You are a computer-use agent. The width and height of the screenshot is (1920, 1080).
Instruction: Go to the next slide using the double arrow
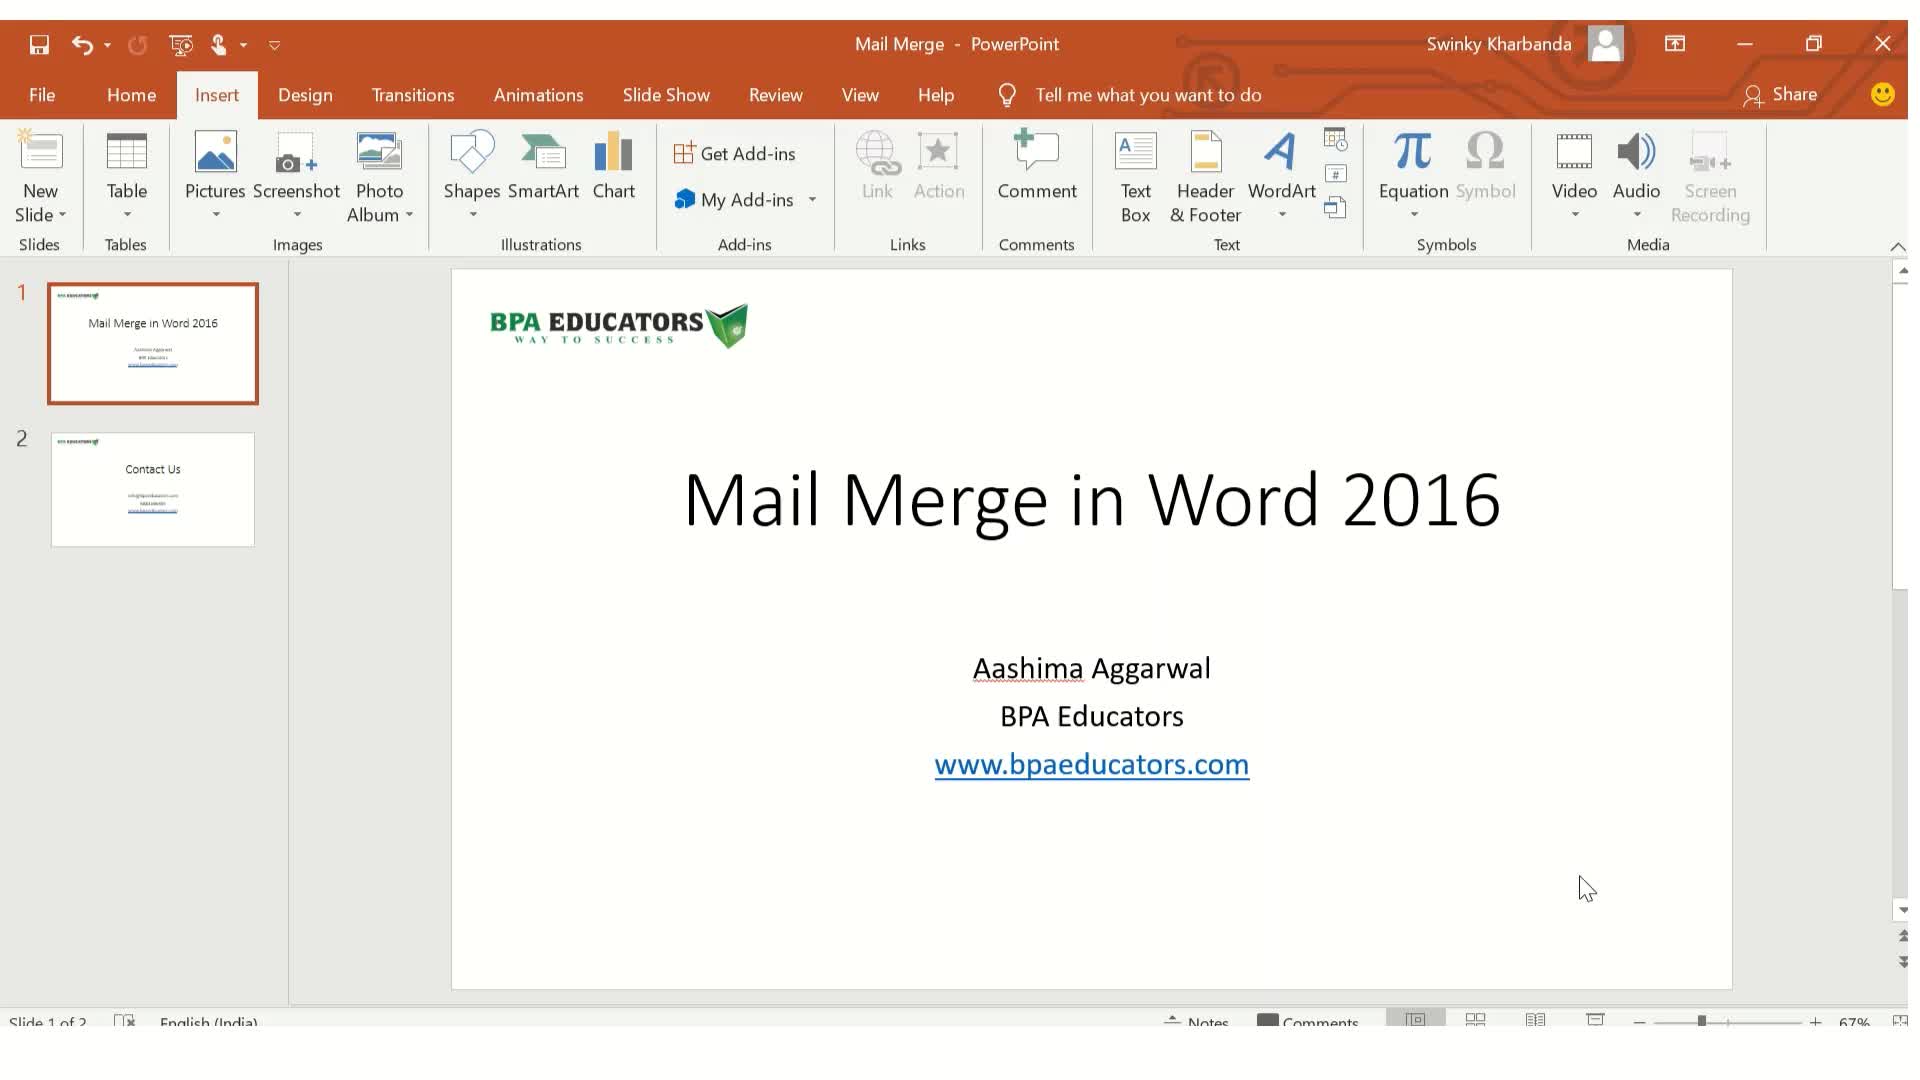pos(1901,961)
